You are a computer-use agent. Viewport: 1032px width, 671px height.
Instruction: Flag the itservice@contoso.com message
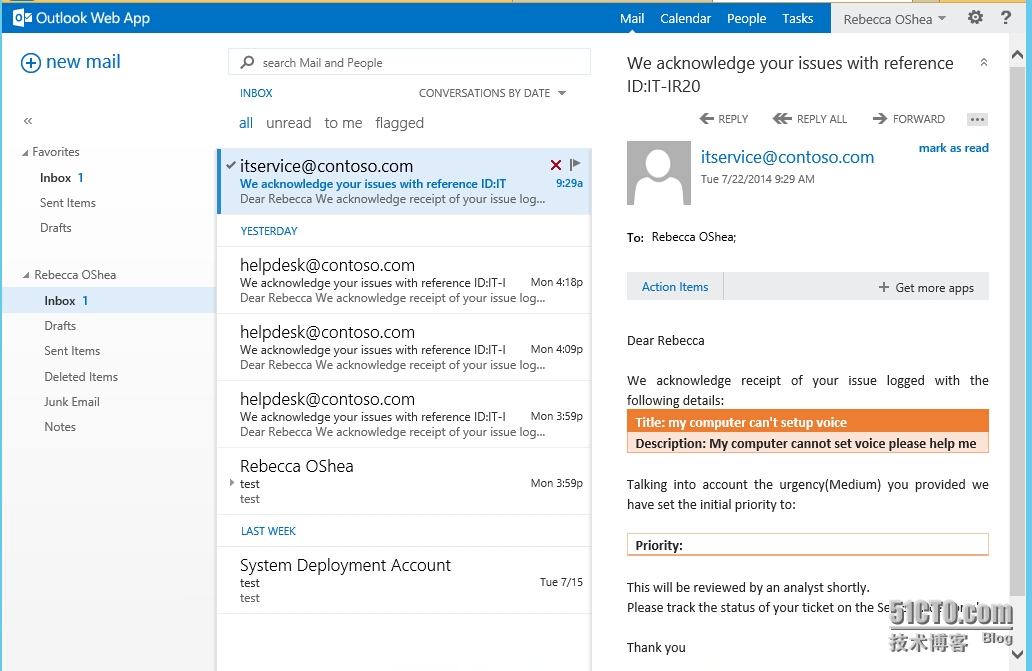tap(575, 164)
